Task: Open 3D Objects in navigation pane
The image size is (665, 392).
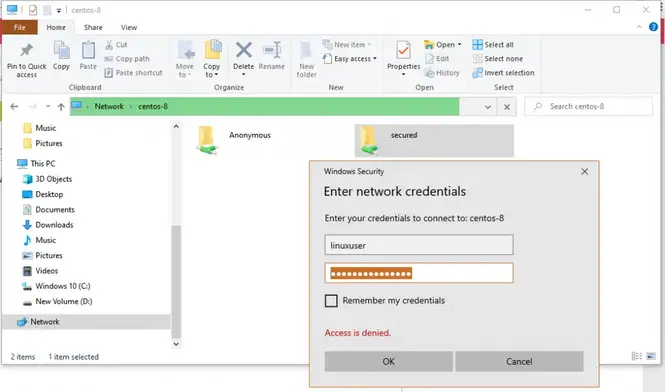Action: pyautogui.click(x=47, y=179)
